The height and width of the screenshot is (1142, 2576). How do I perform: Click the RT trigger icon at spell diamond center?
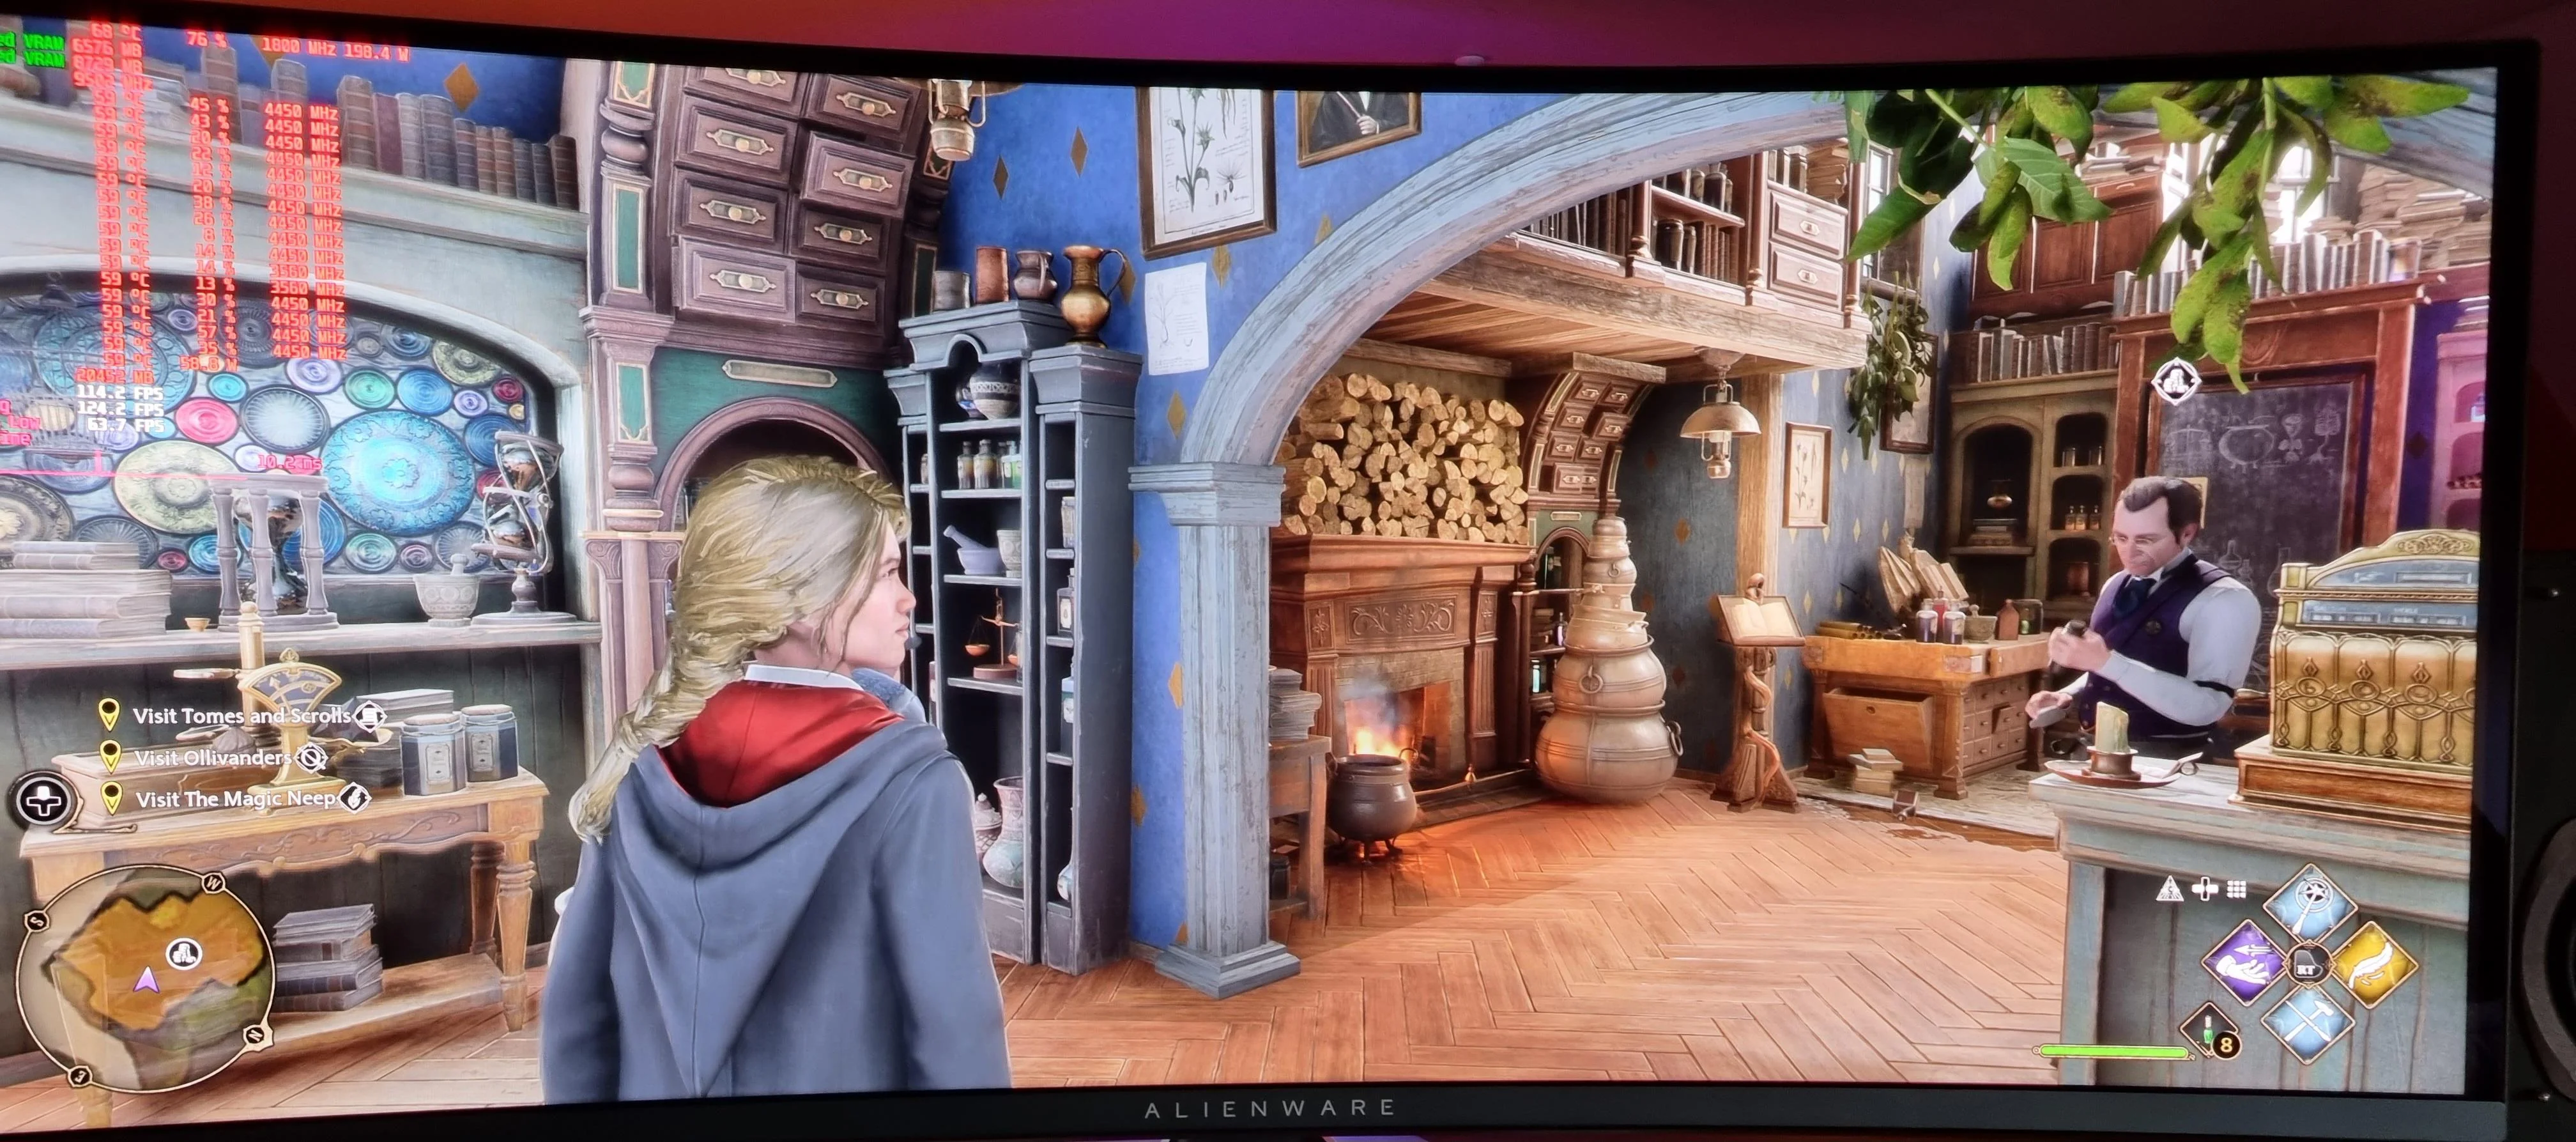point(2309,964)
